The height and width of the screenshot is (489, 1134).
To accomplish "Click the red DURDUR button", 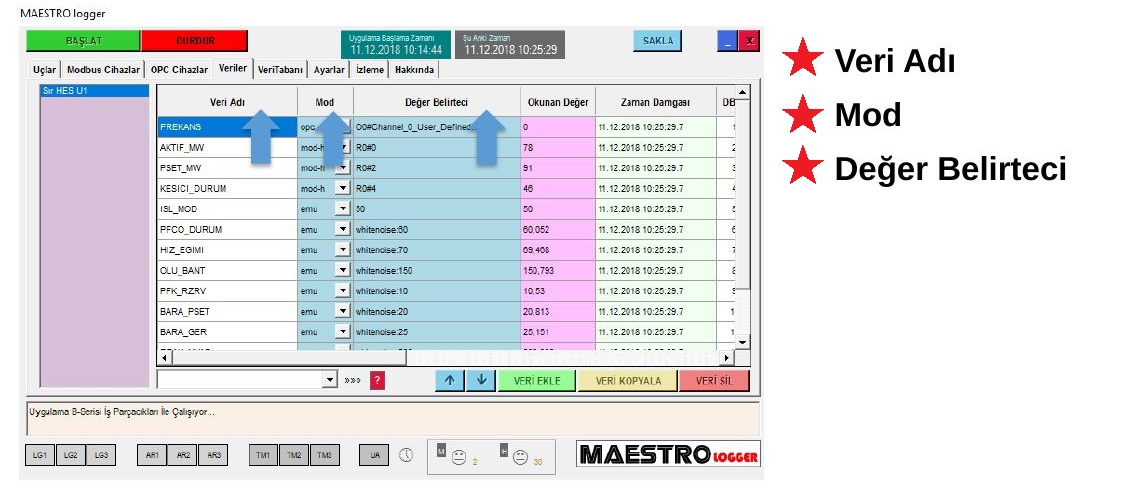I will point(195,41).
